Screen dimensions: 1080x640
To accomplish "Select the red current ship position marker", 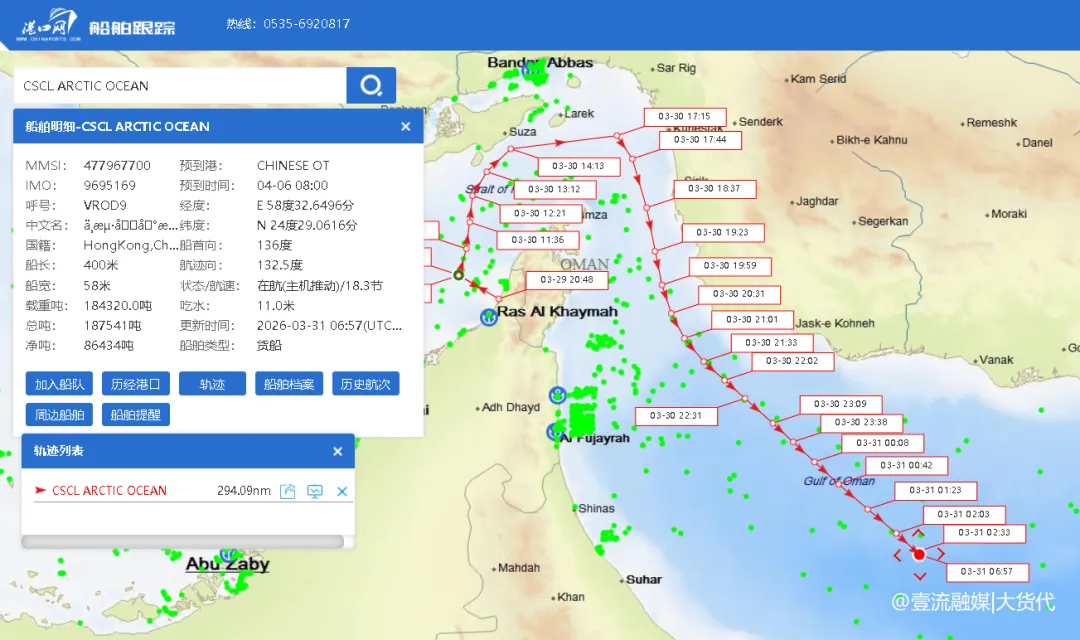I will point(919,553).
